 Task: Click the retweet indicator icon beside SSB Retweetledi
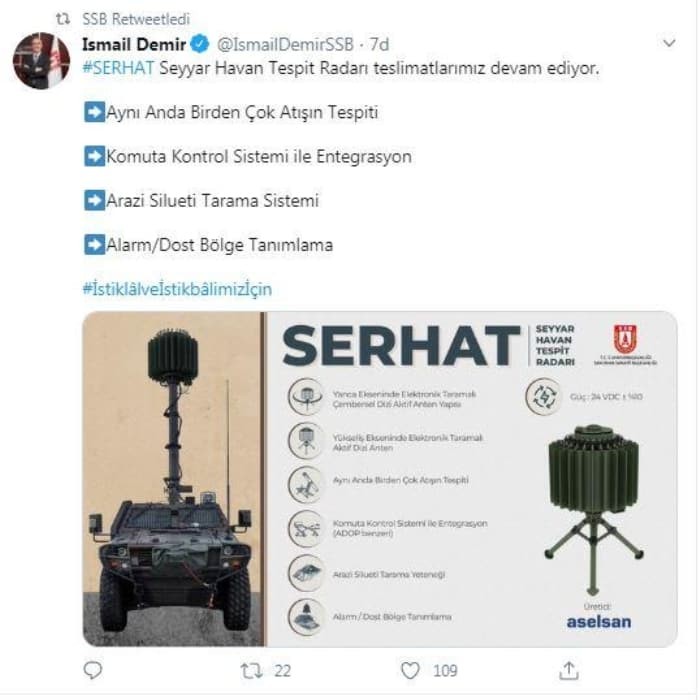point(63,19)
